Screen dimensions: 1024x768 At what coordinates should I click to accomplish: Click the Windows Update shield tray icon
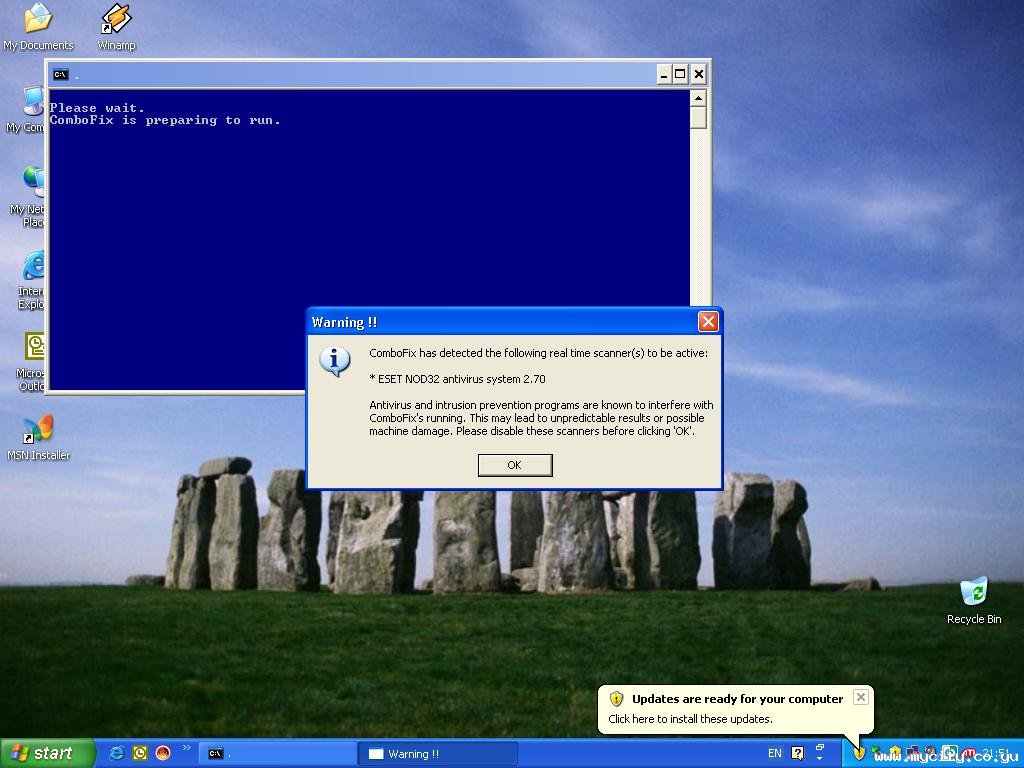pyautogui.click(x=859, y=754)
